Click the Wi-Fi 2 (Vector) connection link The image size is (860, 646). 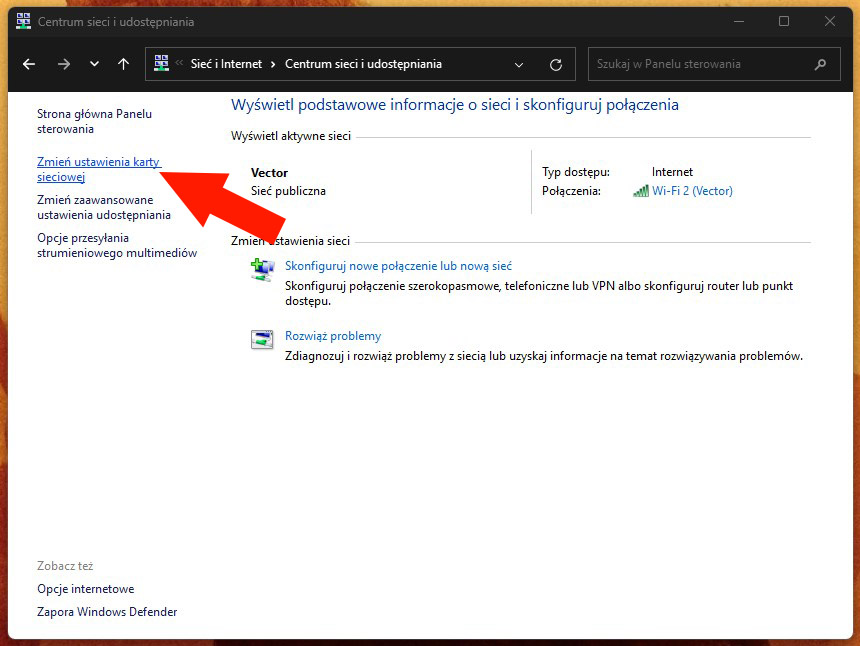coord(692,190)
